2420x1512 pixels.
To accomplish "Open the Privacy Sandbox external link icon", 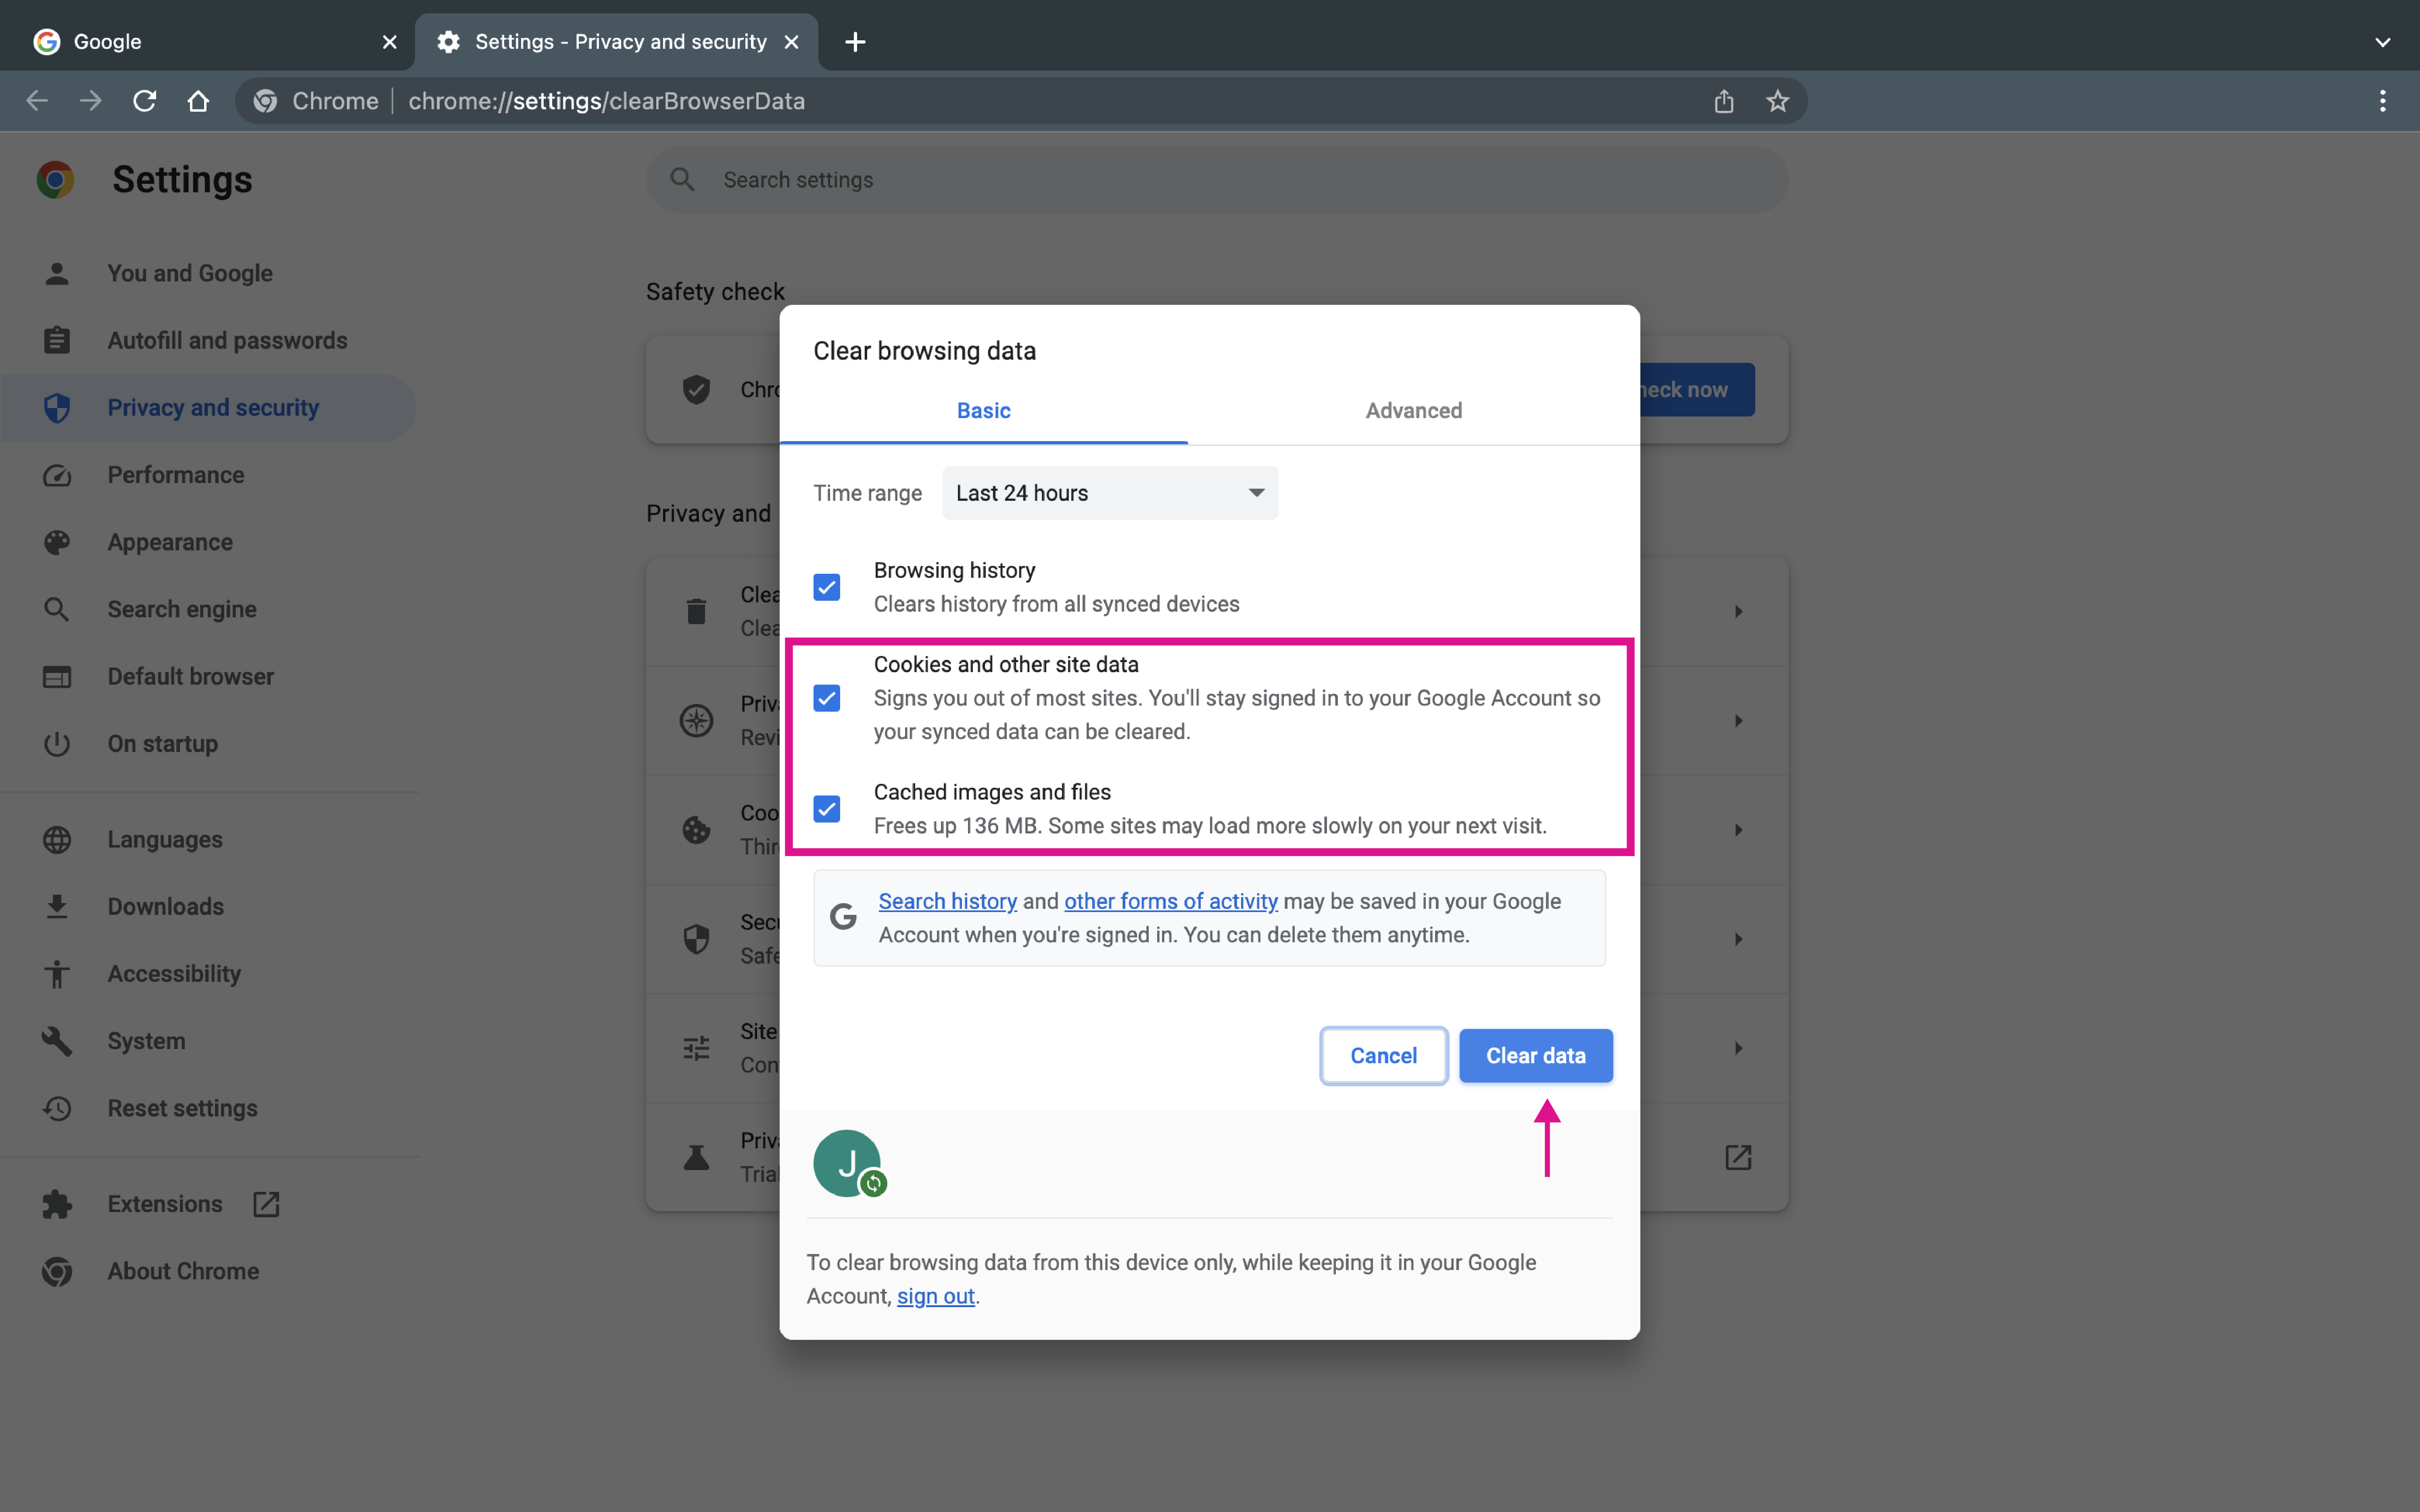I will [1738, 1157].
